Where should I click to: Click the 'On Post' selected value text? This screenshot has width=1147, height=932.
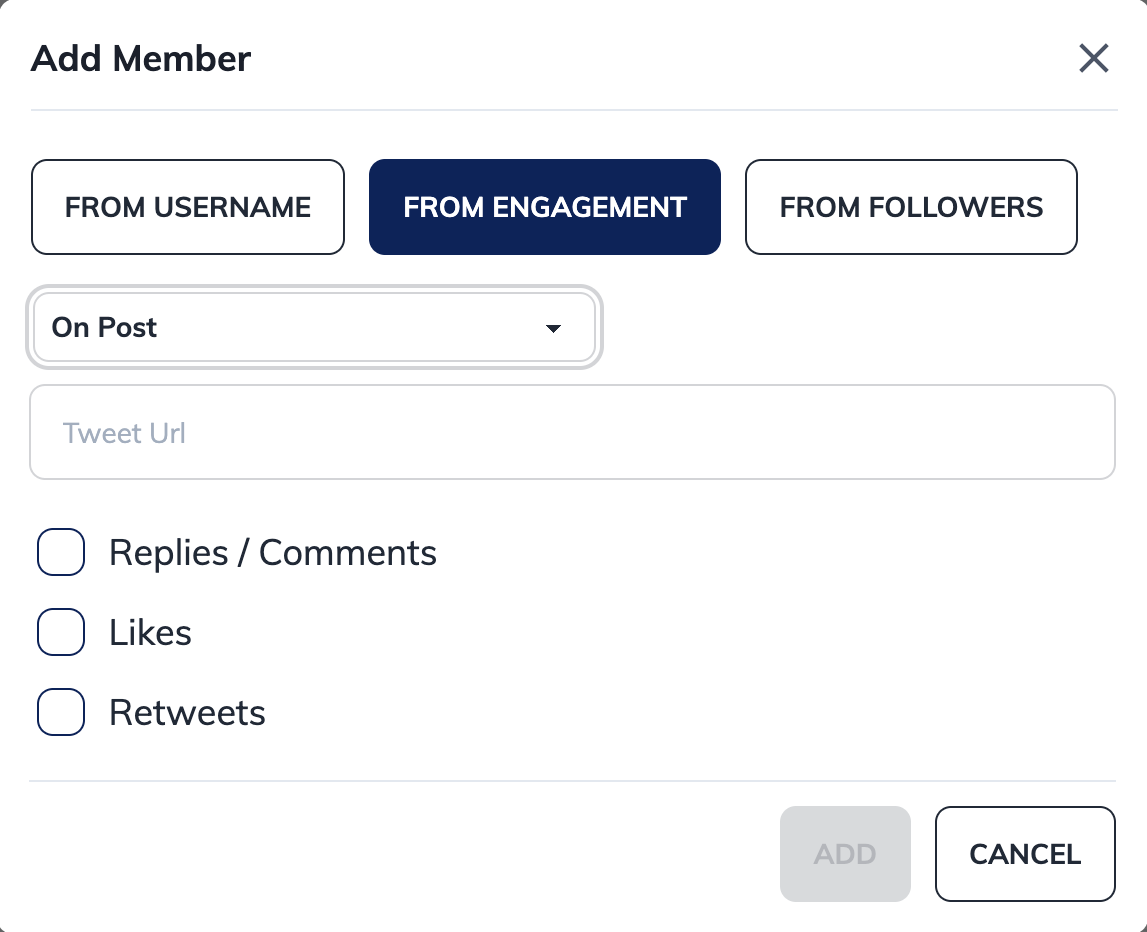[105, 328]
